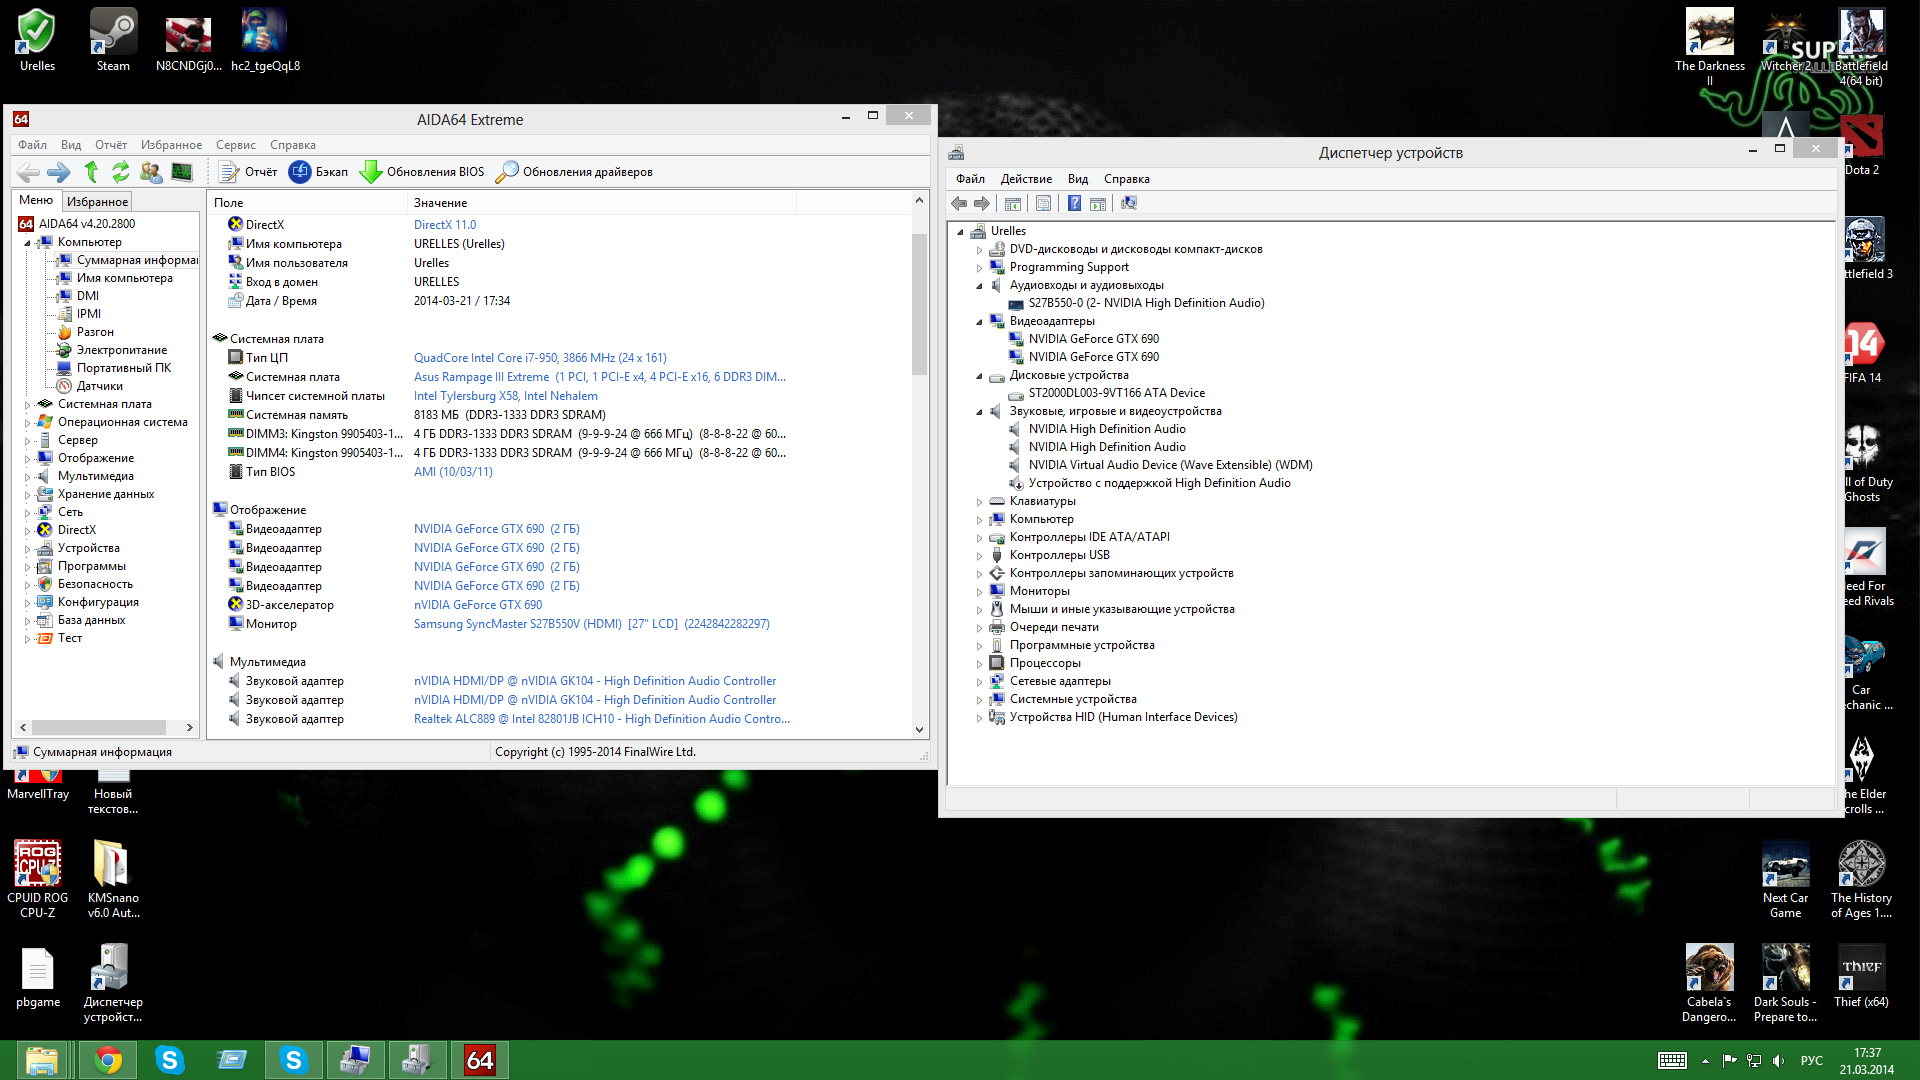Open Chrome from the taskbar

[108, 1060]
